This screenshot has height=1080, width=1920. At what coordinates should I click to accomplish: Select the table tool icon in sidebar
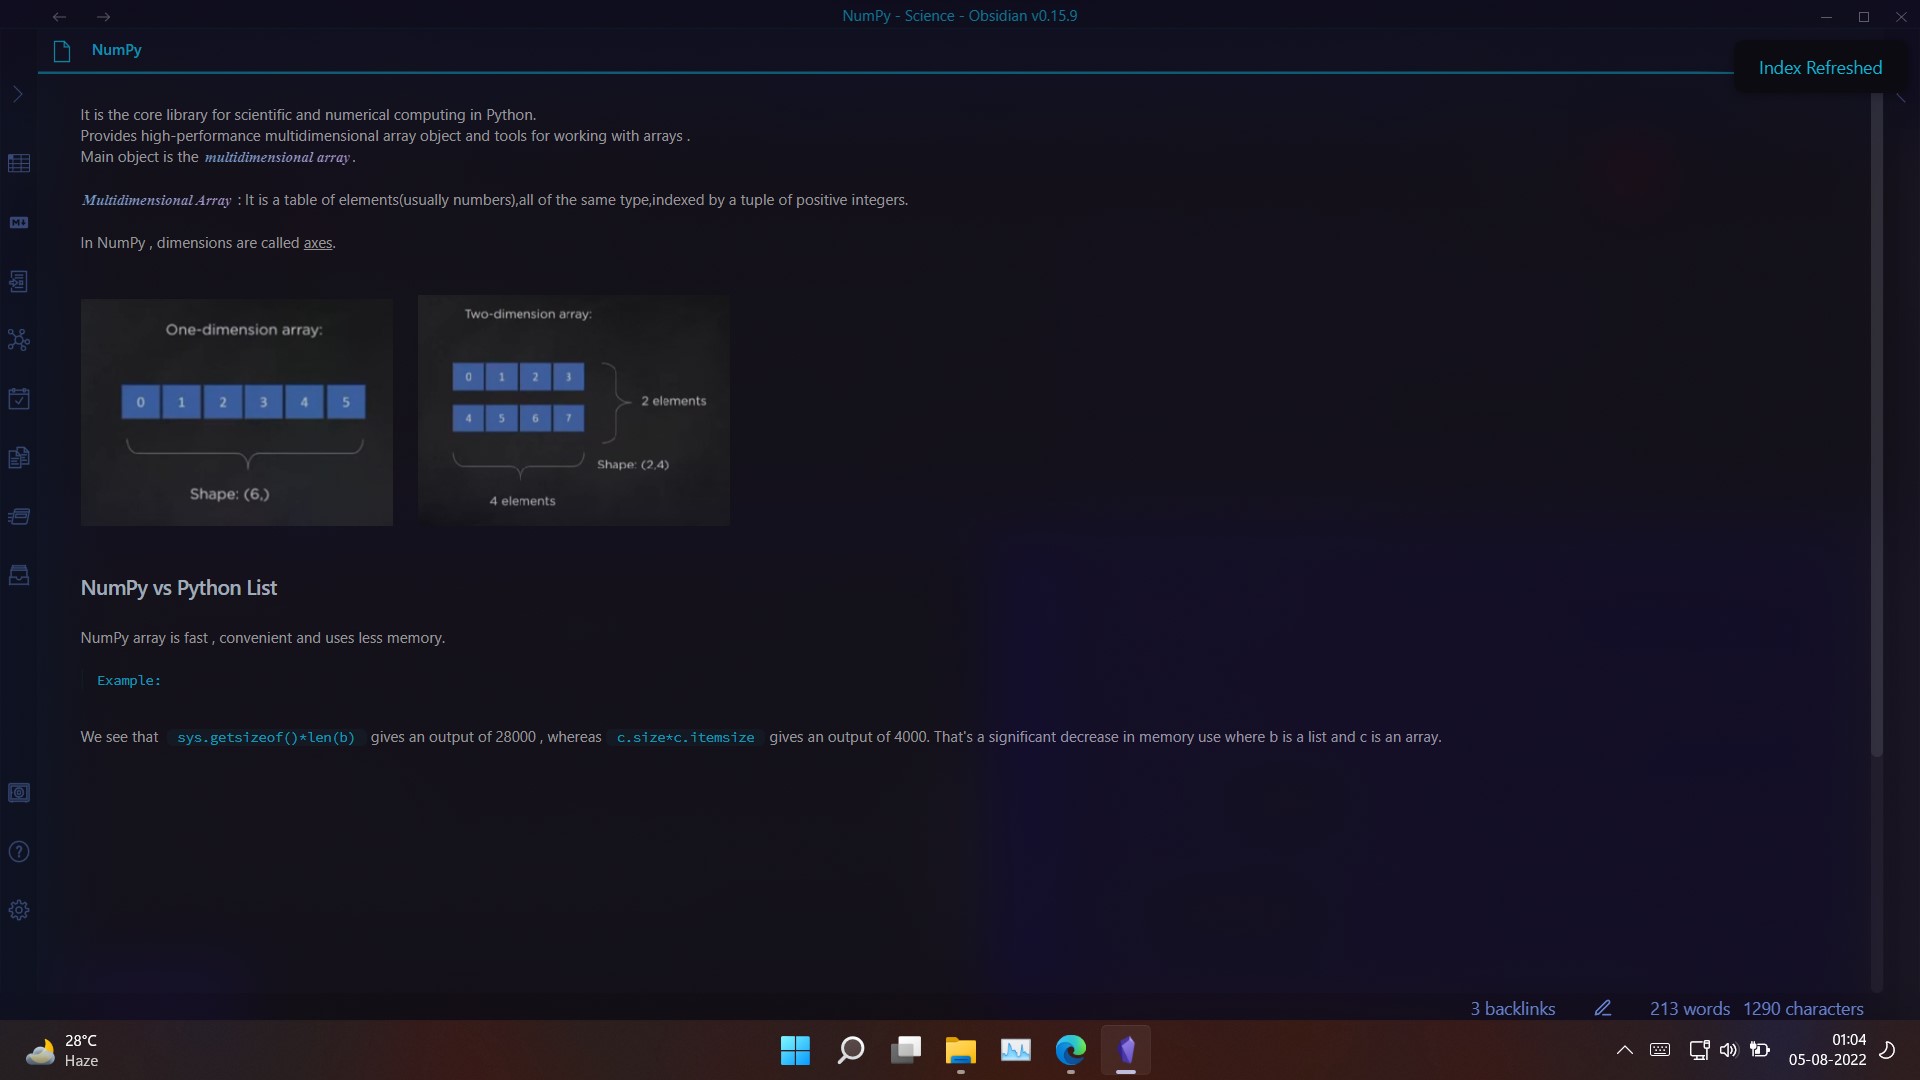[20, 163]
